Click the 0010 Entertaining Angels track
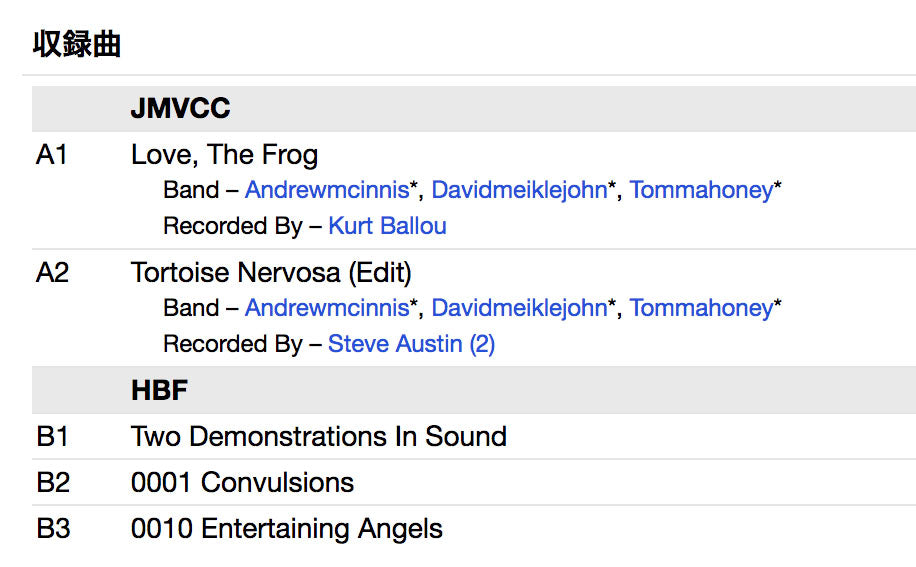 (x=286, y=528)
